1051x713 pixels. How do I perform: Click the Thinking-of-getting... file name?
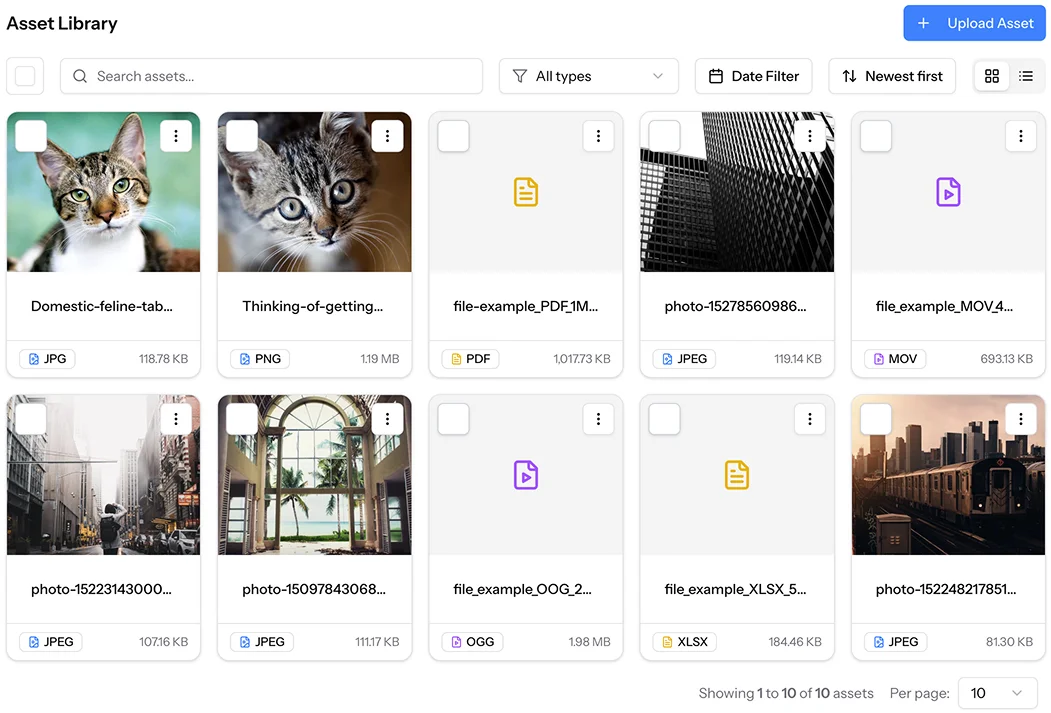313,306
